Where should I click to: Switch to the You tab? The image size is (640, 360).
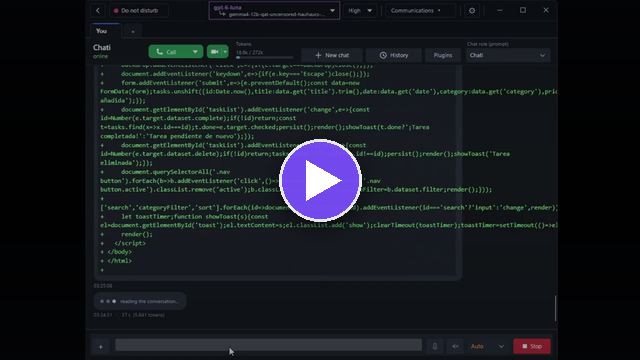tap(105, 31)
